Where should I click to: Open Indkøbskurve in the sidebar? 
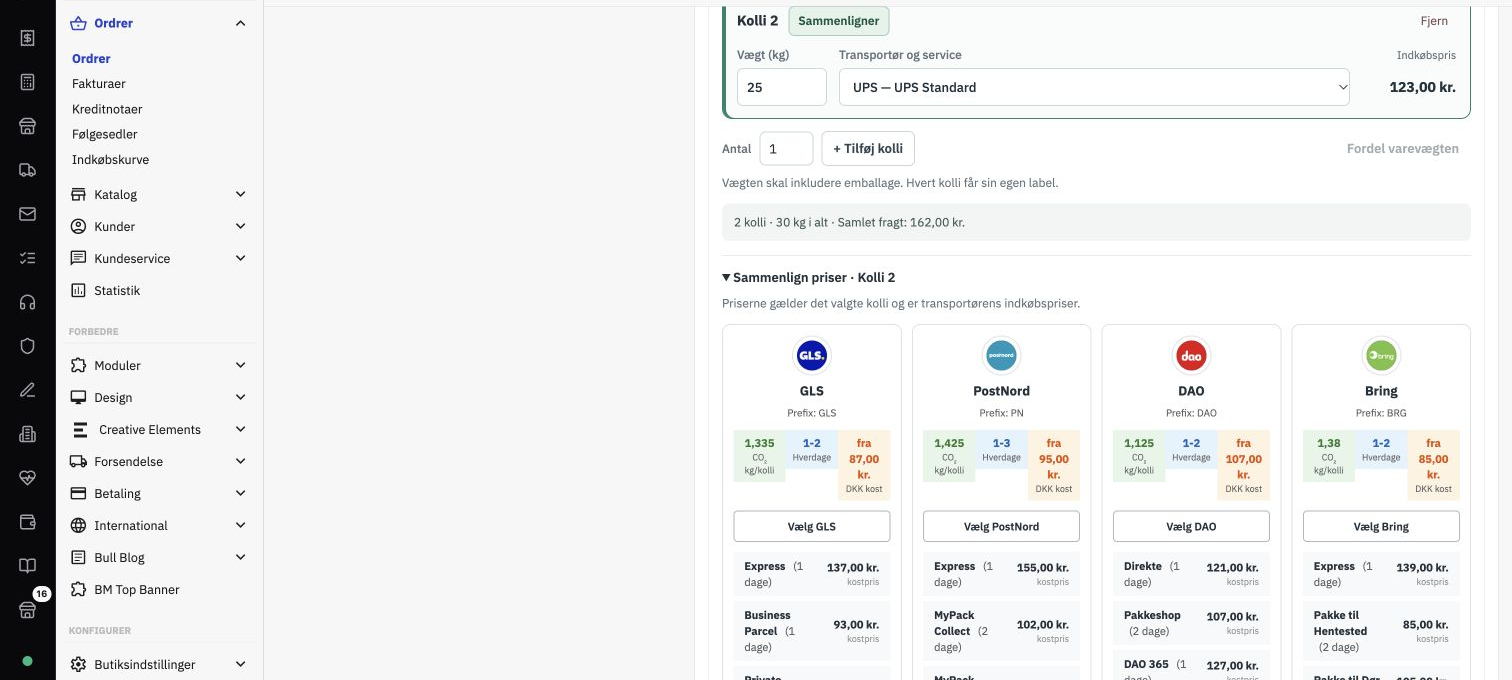coord(111,159)
